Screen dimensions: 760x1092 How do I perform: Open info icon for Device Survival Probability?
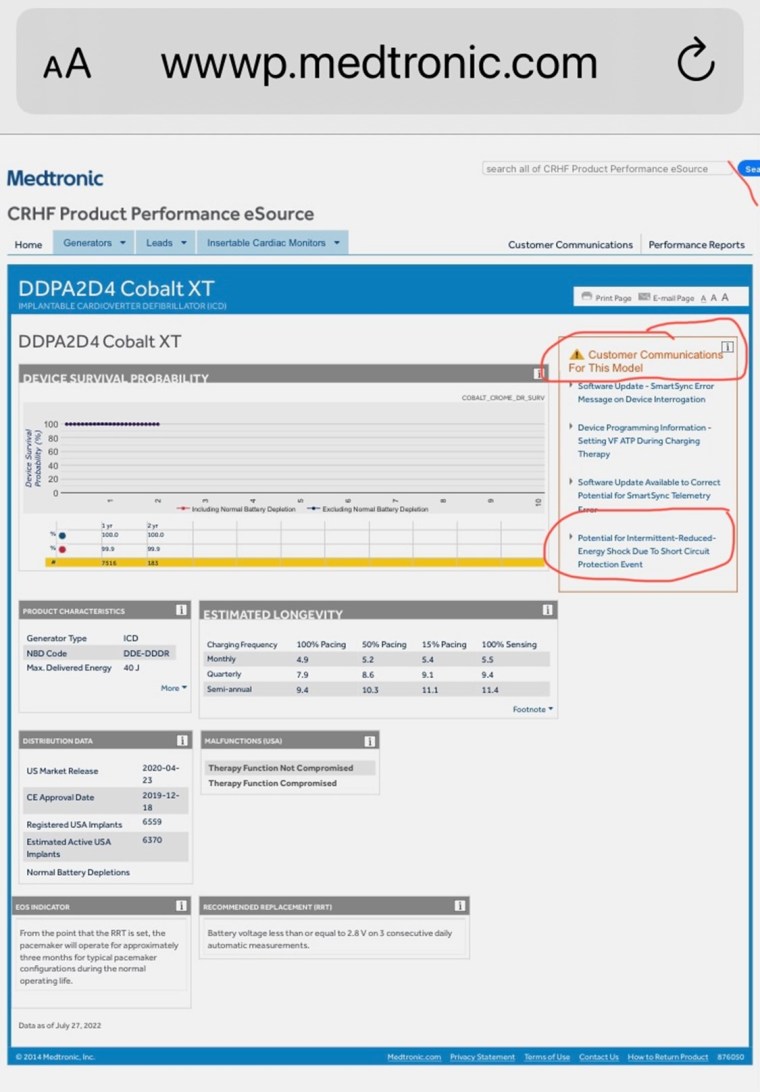pyautogui.click(x=538, y=374)
